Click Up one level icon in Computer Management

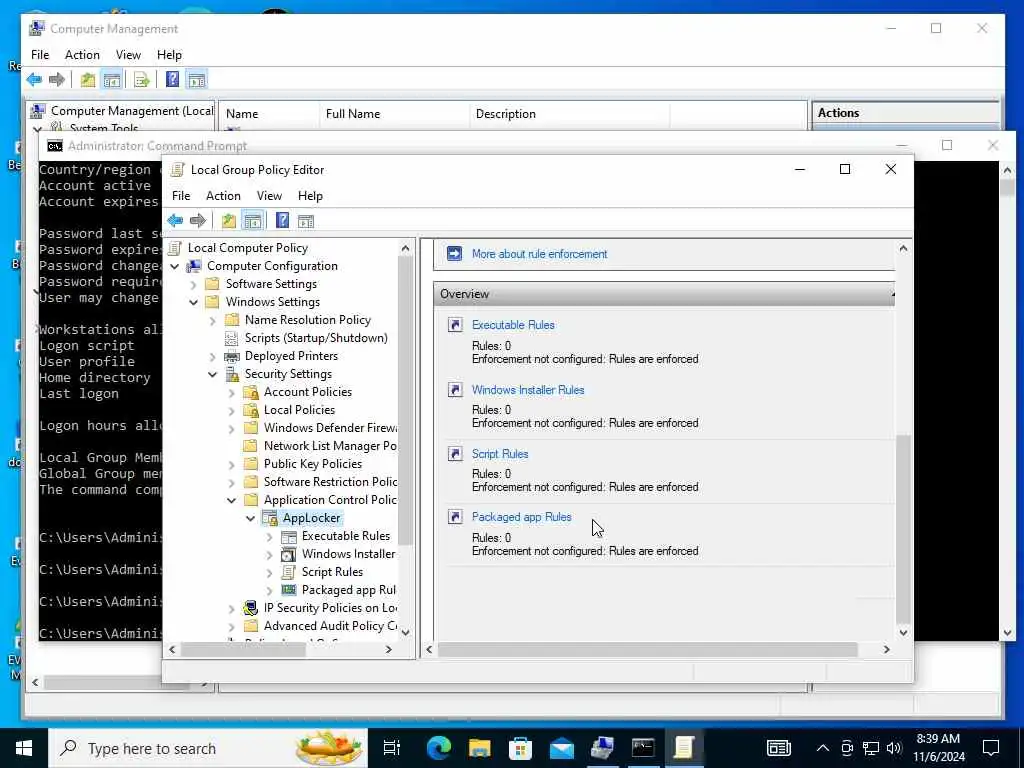click(x=88, y=80)
